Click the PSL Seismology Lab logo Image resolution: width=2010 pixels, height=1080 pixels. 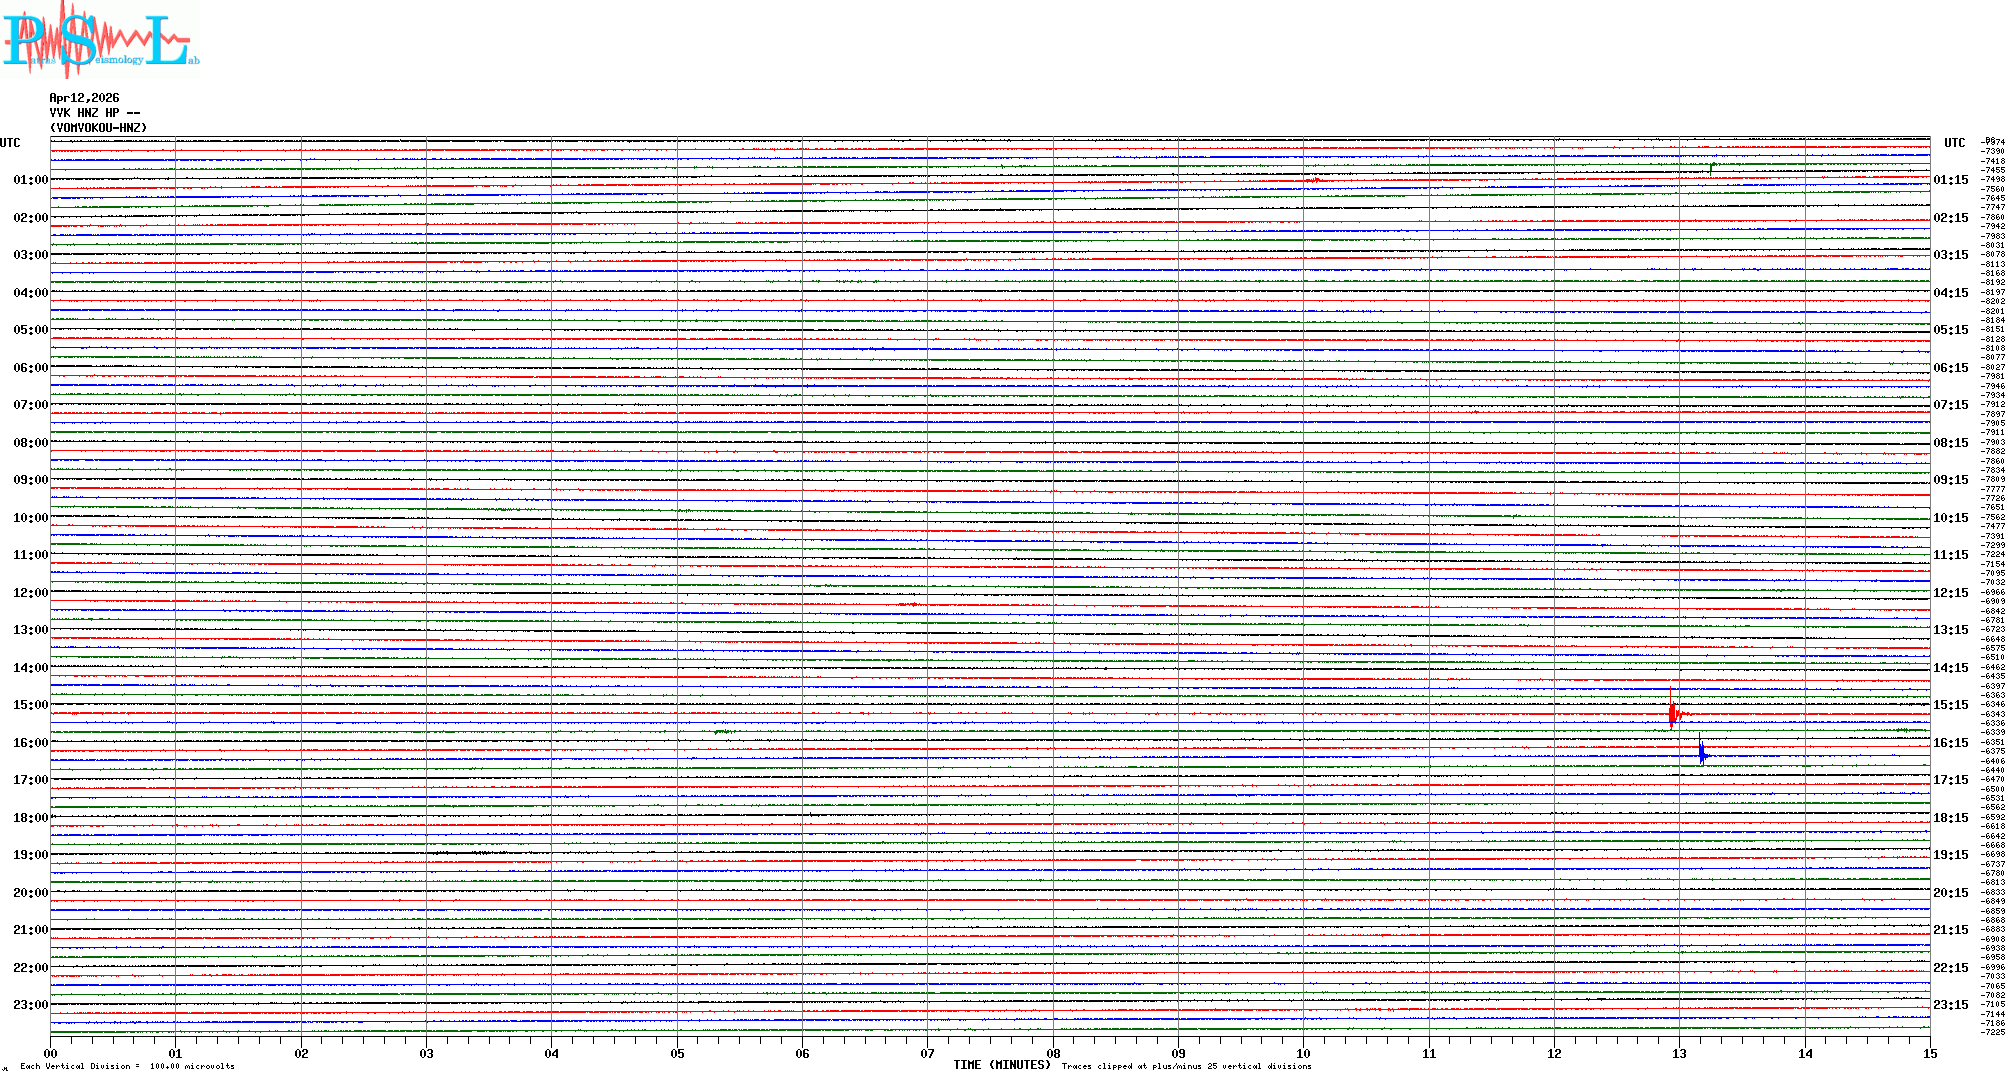tap(100, 40)
